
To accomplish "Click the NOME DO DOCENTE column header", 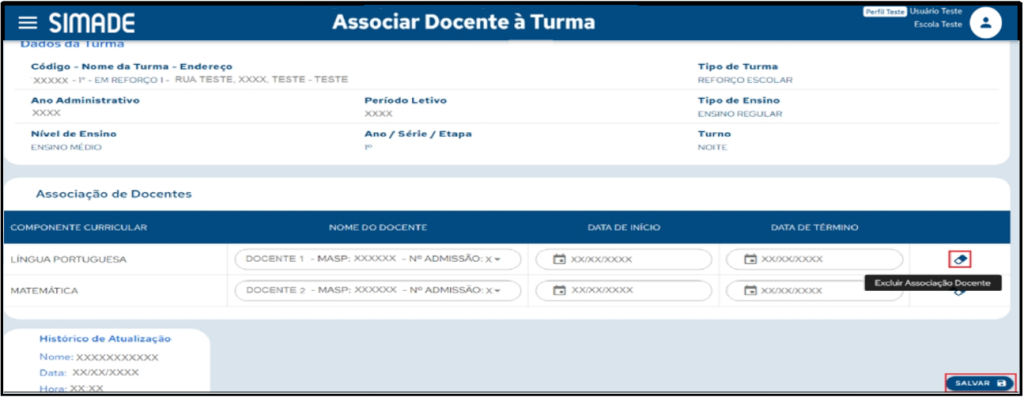I will 377,227.
